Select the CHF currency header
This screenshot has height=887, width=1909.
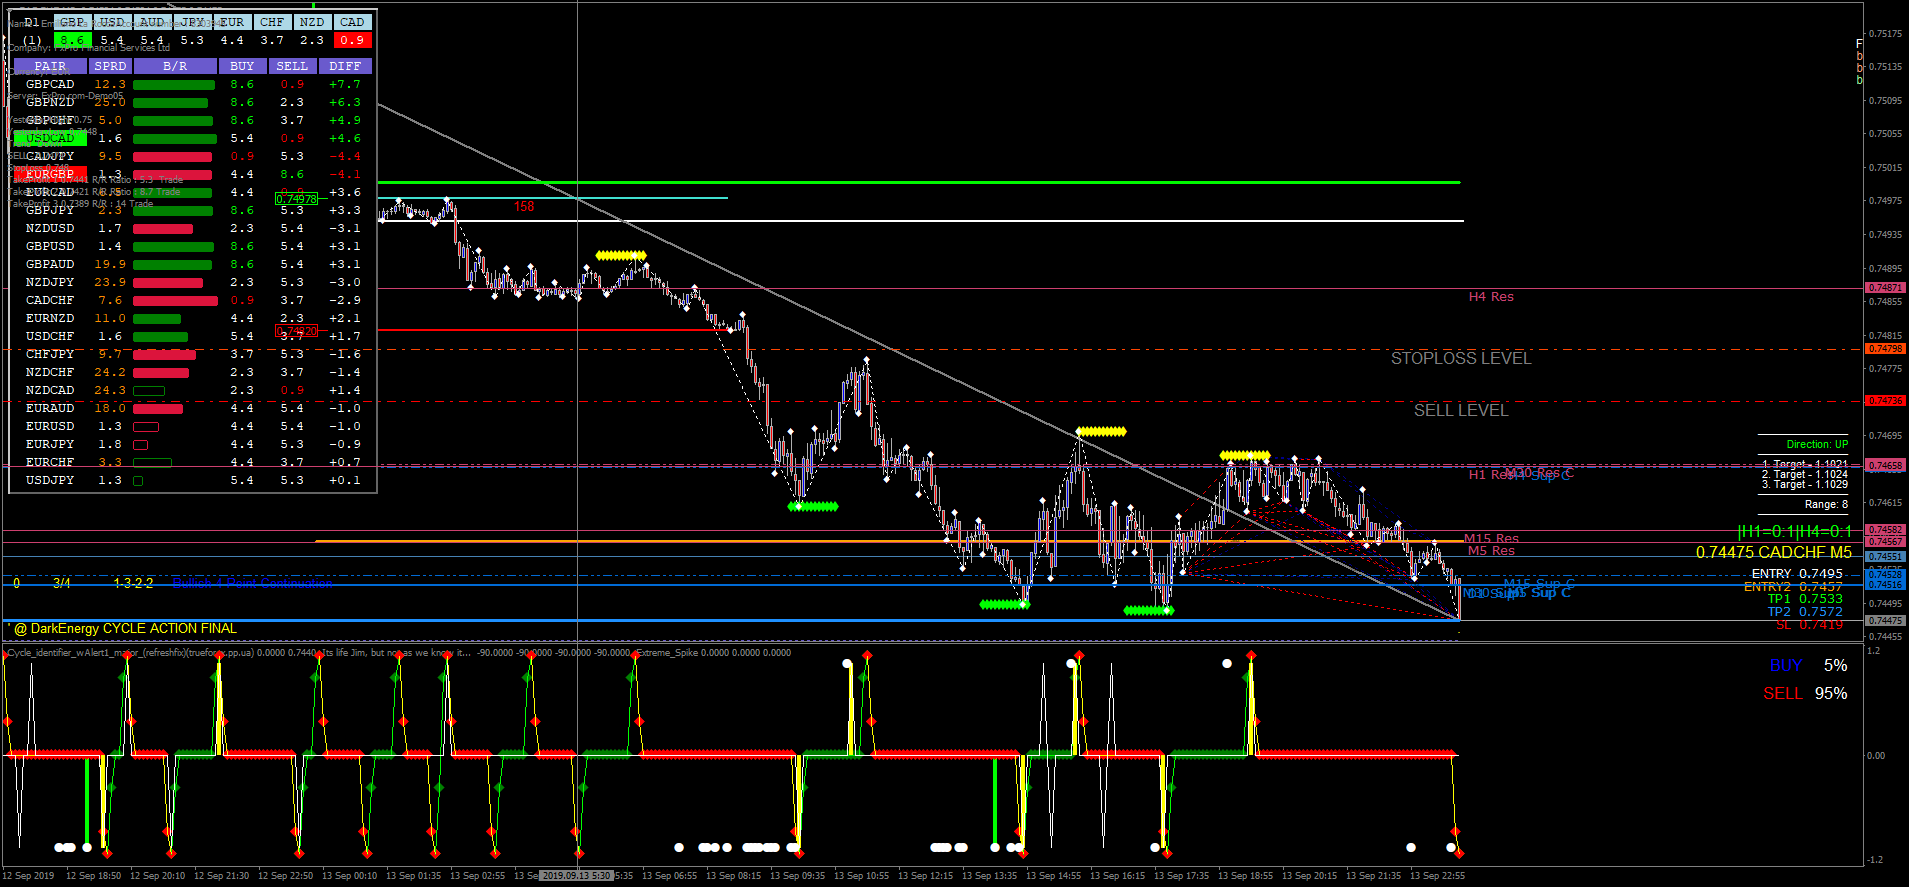(x=272, y=22)
